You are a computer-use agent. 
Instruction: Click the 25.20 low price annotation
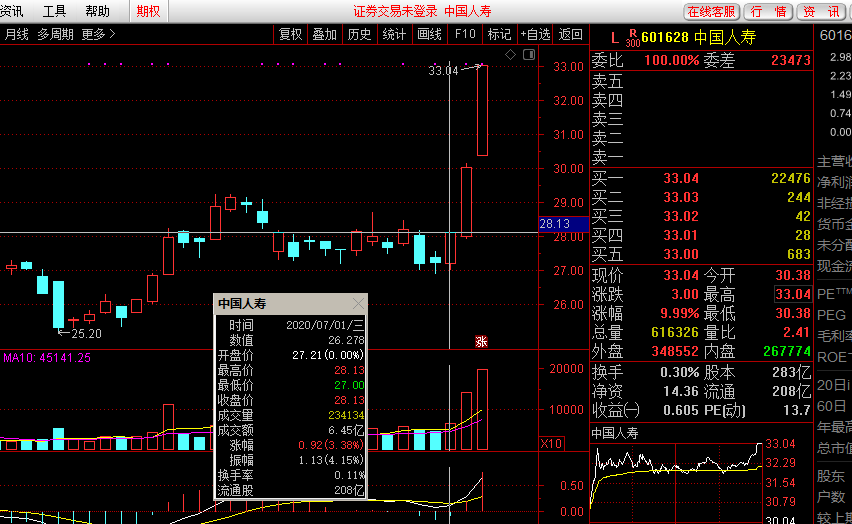coord(86,334)
